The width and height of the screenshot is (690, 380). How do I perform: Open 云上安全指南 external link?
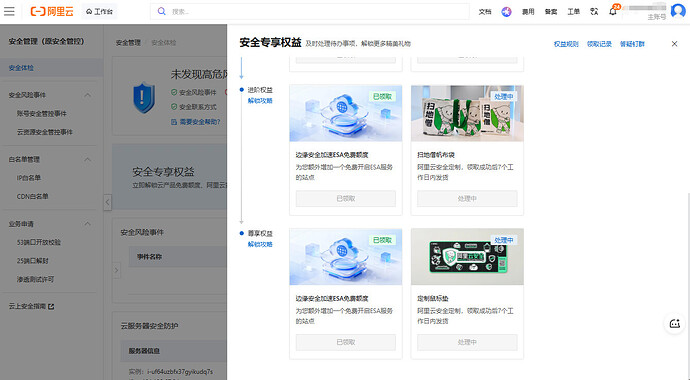(31, 306)
